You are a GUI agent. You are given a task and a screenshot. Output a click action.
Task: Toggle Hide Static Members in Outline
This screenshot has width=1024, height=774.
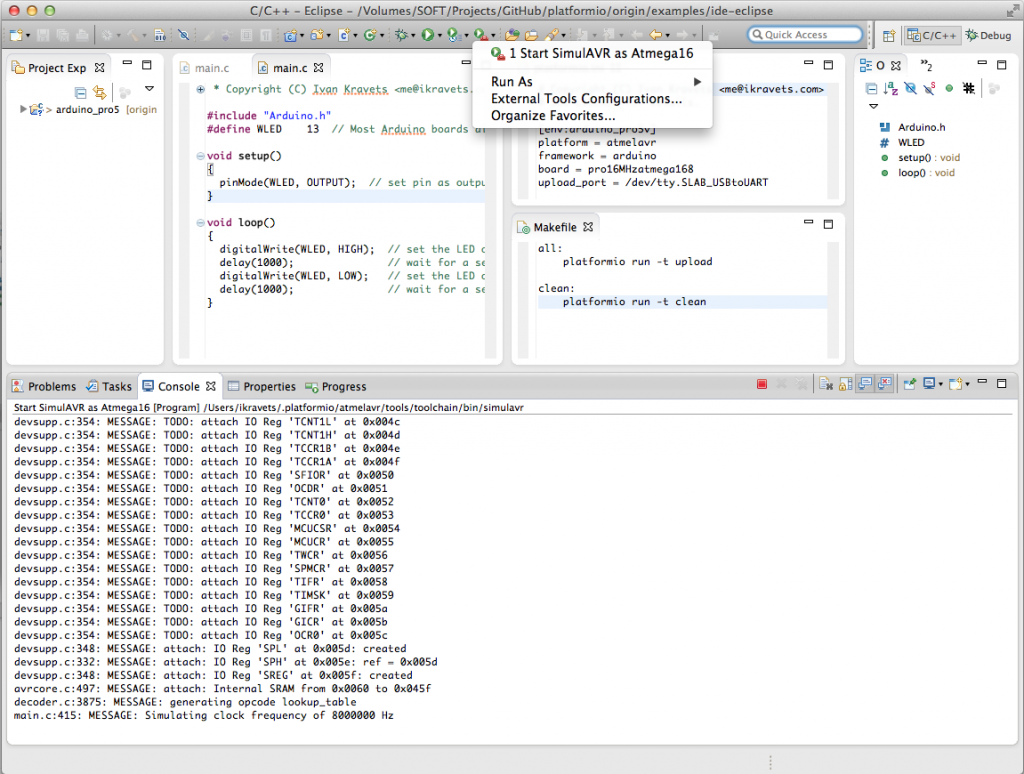(929, 88)
